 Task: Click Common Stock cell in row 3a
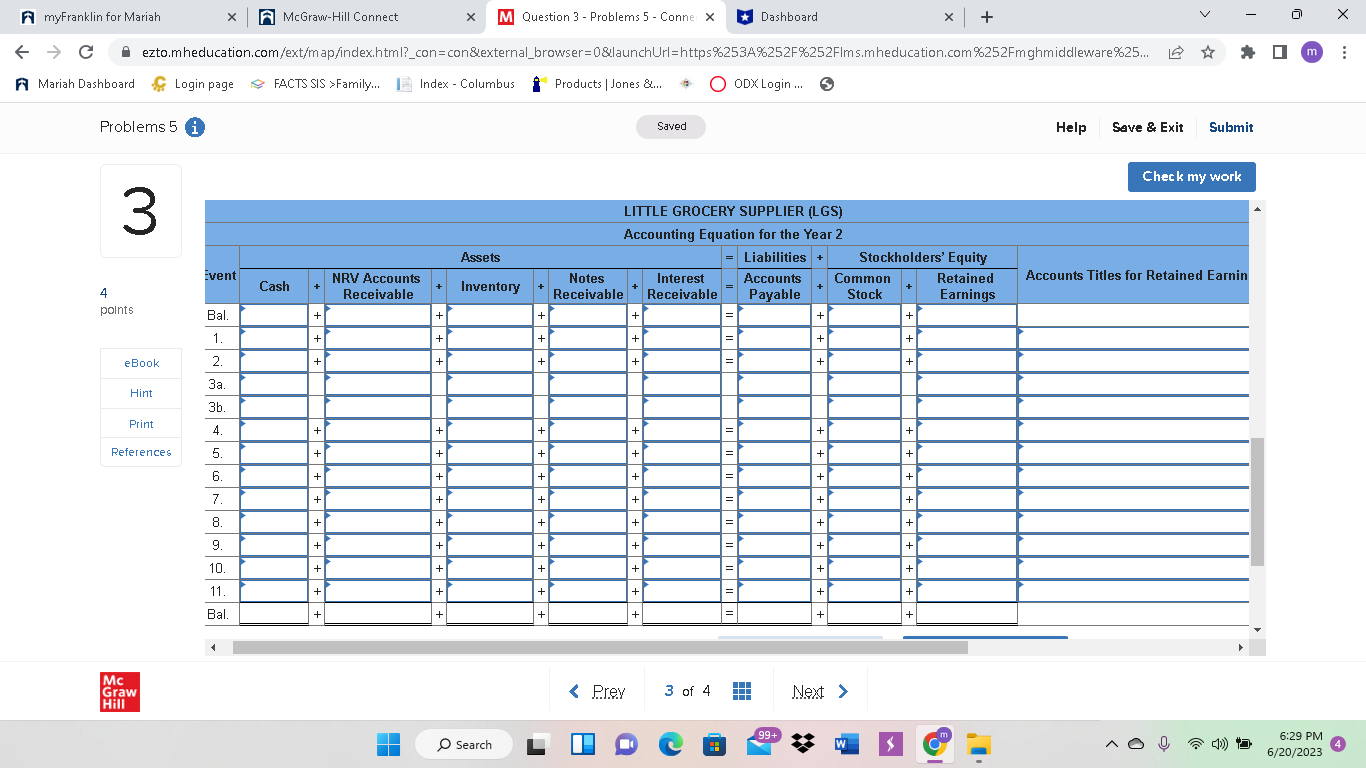(865, 384)
